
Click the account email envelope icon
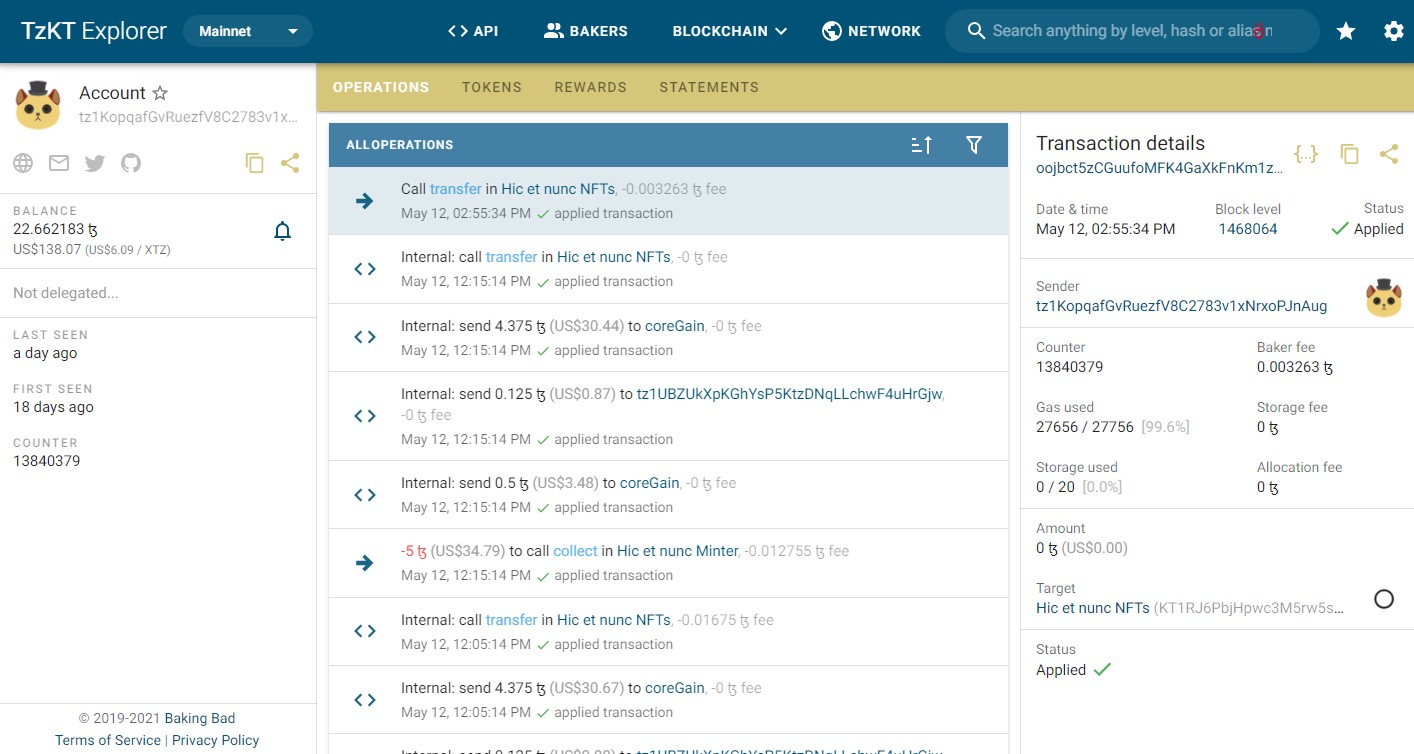click(x=59, y=163)
